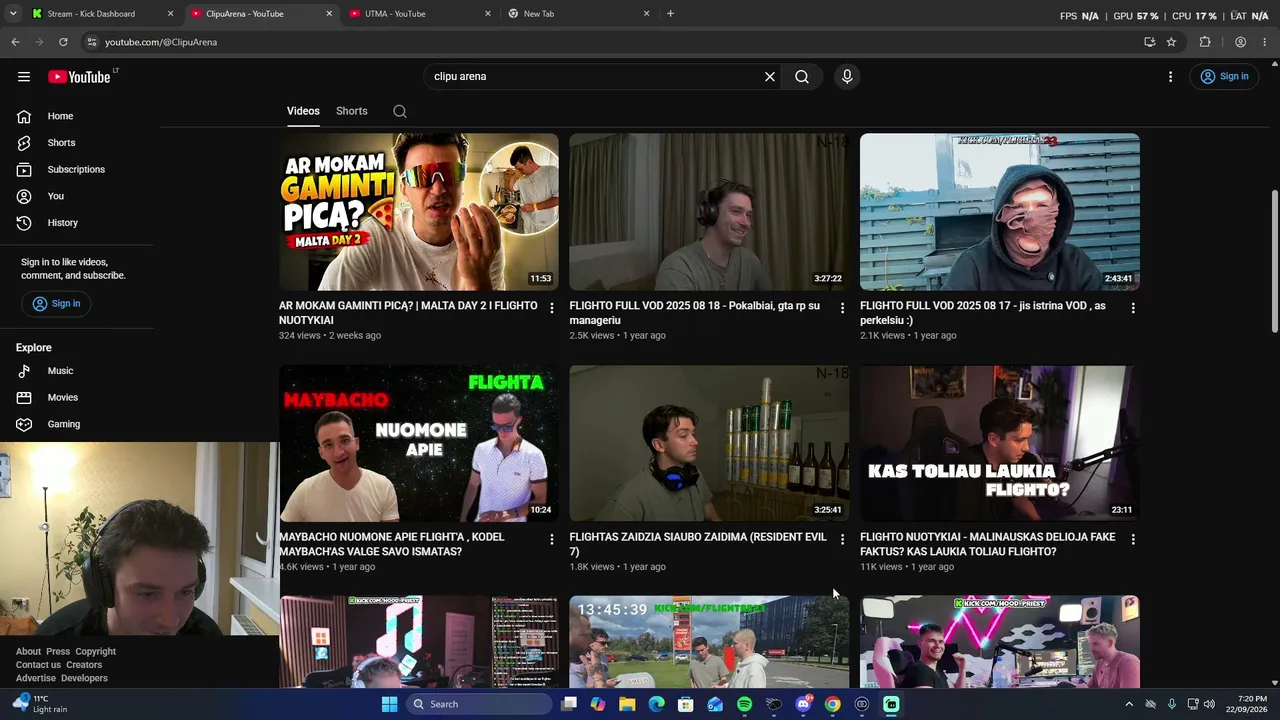Clear search text with X icon
This screenshot has width=1280, height=720.
pyautogui.click(x=770, y=77)
